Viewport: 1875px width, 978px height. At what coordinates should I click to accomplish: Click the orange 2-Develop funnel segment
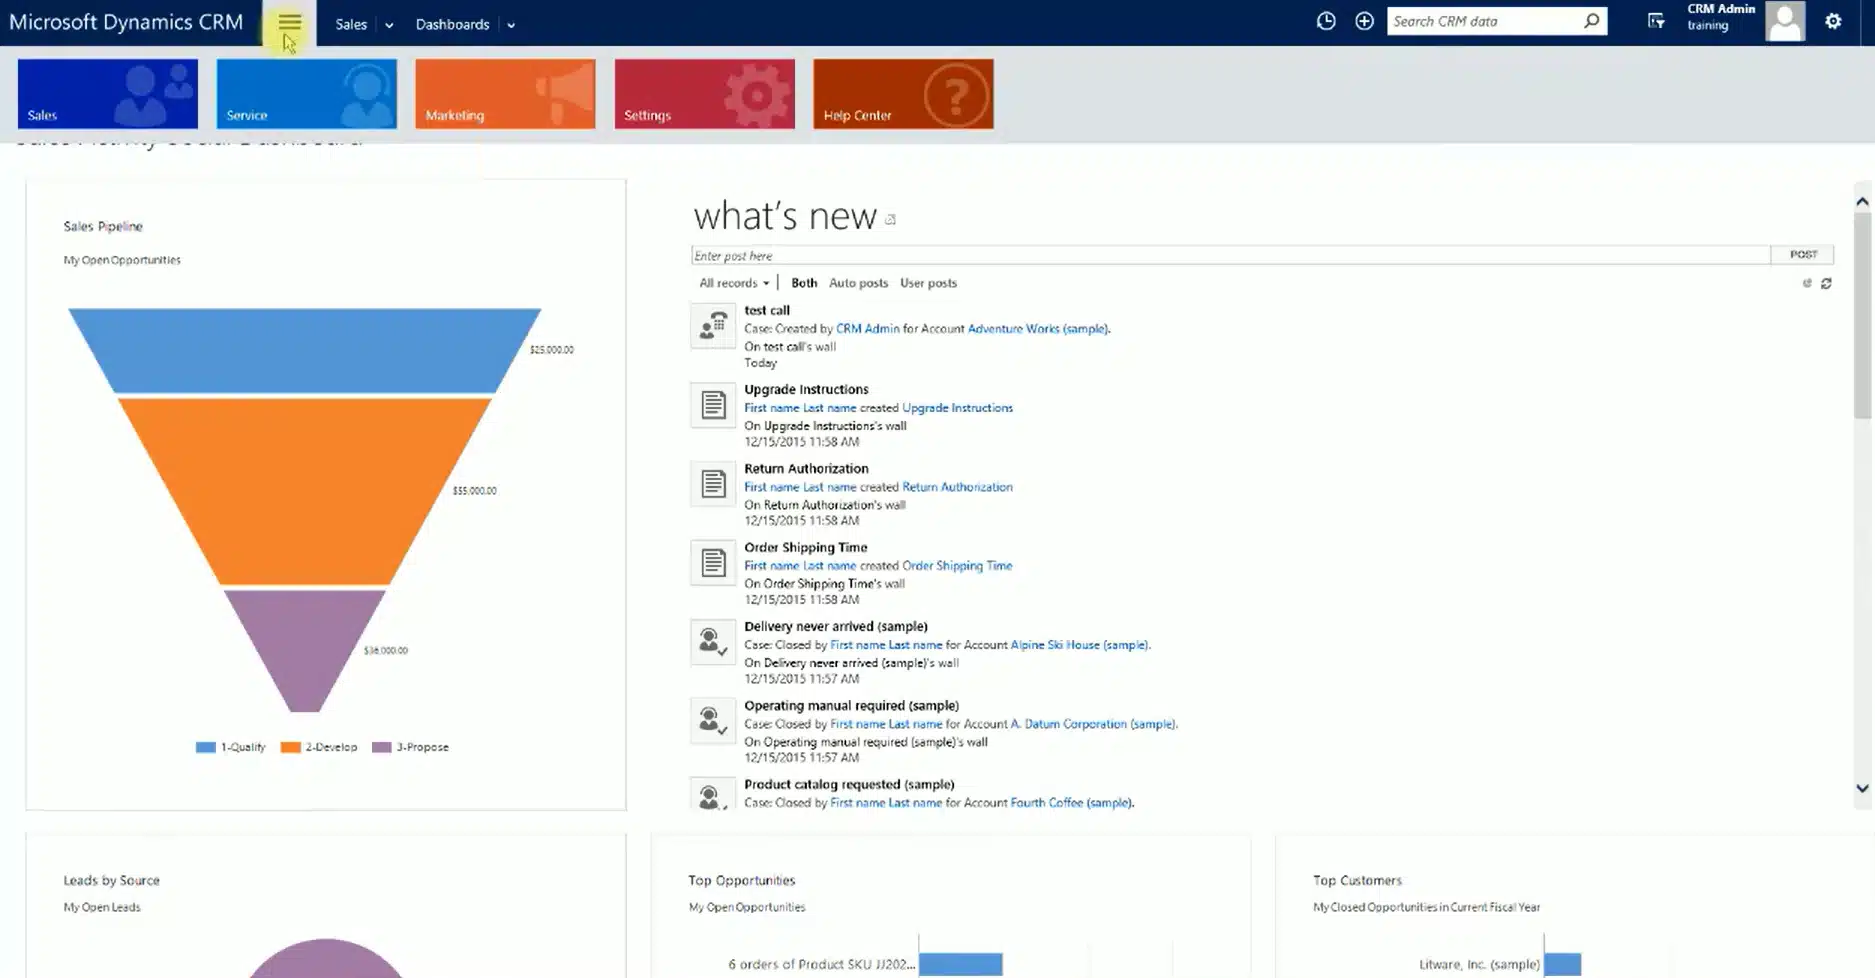point(305,490)
